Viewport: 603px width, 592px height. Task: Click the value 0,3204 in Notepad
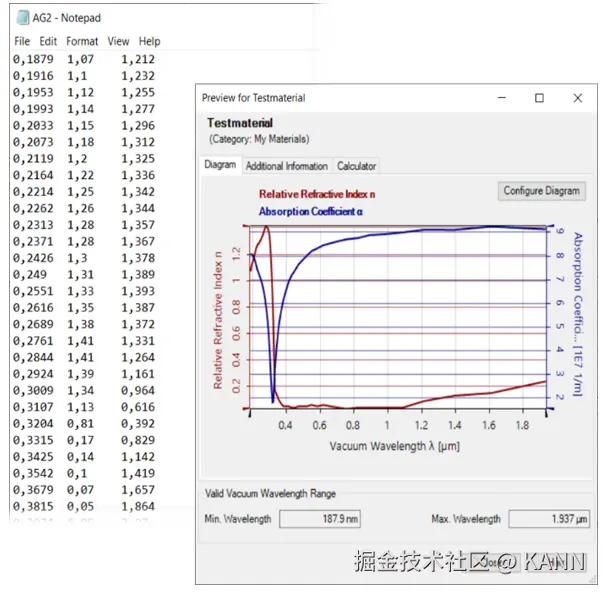coord(33,424)
